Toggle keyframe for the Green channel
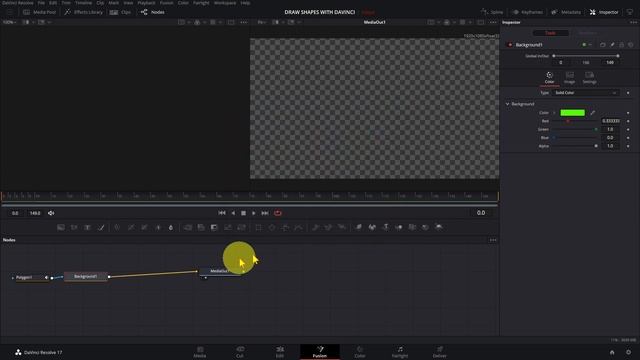Image resolution: width=640 pixels, height=360 pixels. coord(628,129)
